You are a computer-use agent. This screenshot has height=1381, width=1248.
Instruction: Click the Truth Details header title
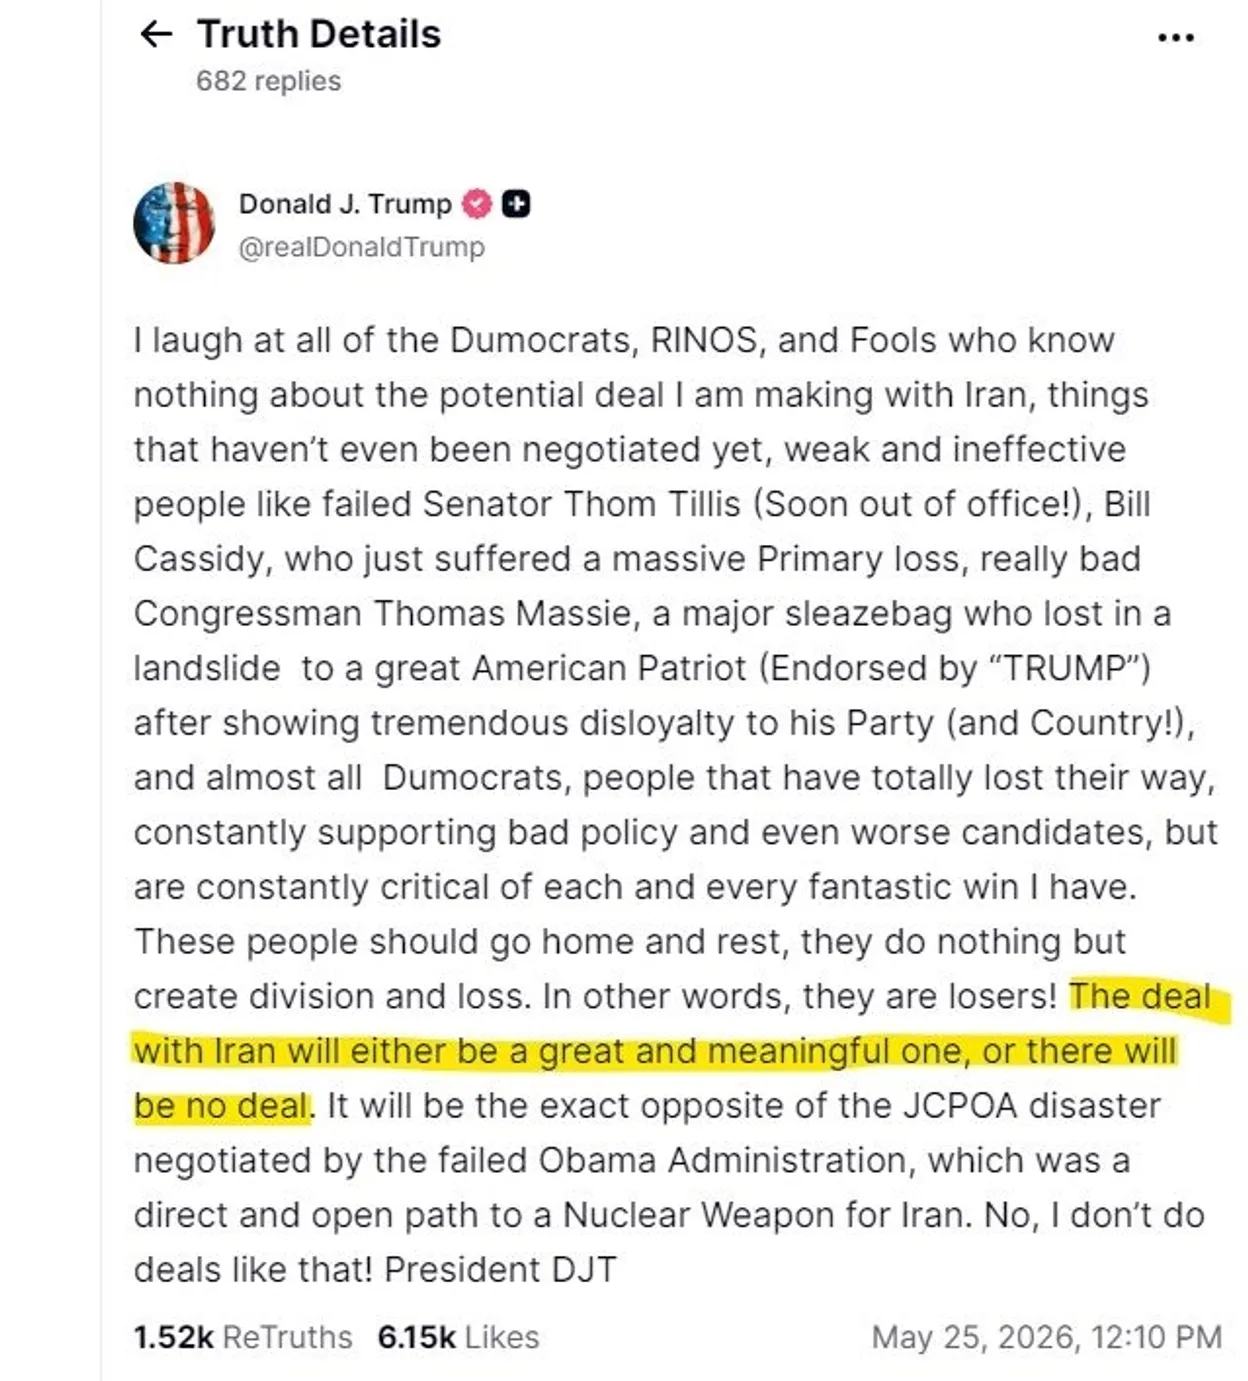[319, 35]
